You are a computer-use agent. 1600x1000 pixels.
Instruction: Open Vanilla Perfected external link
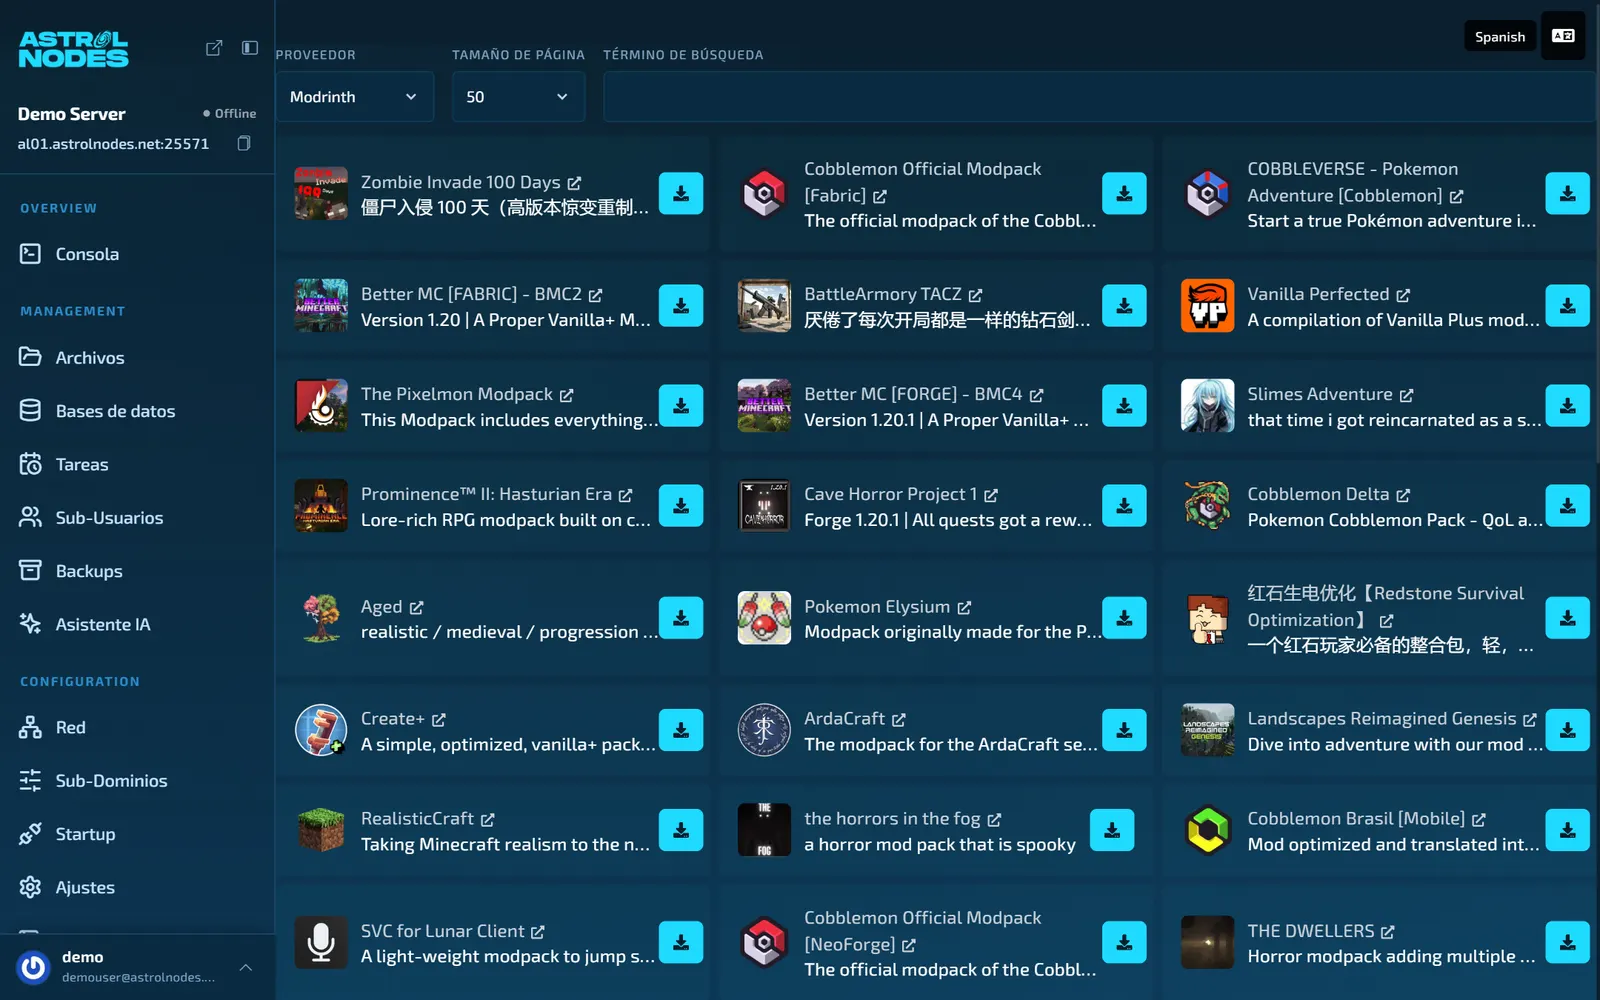[1403, 295]
